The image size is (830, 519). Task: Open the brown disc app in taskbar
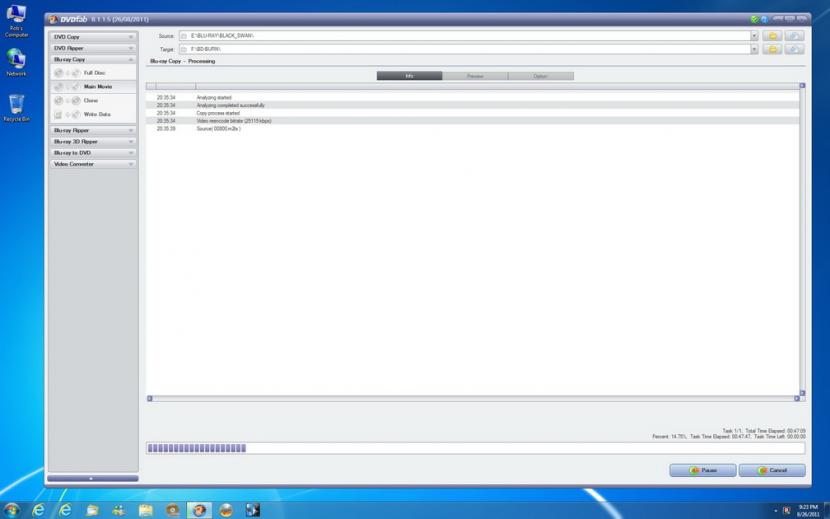(x=173, y=510)
